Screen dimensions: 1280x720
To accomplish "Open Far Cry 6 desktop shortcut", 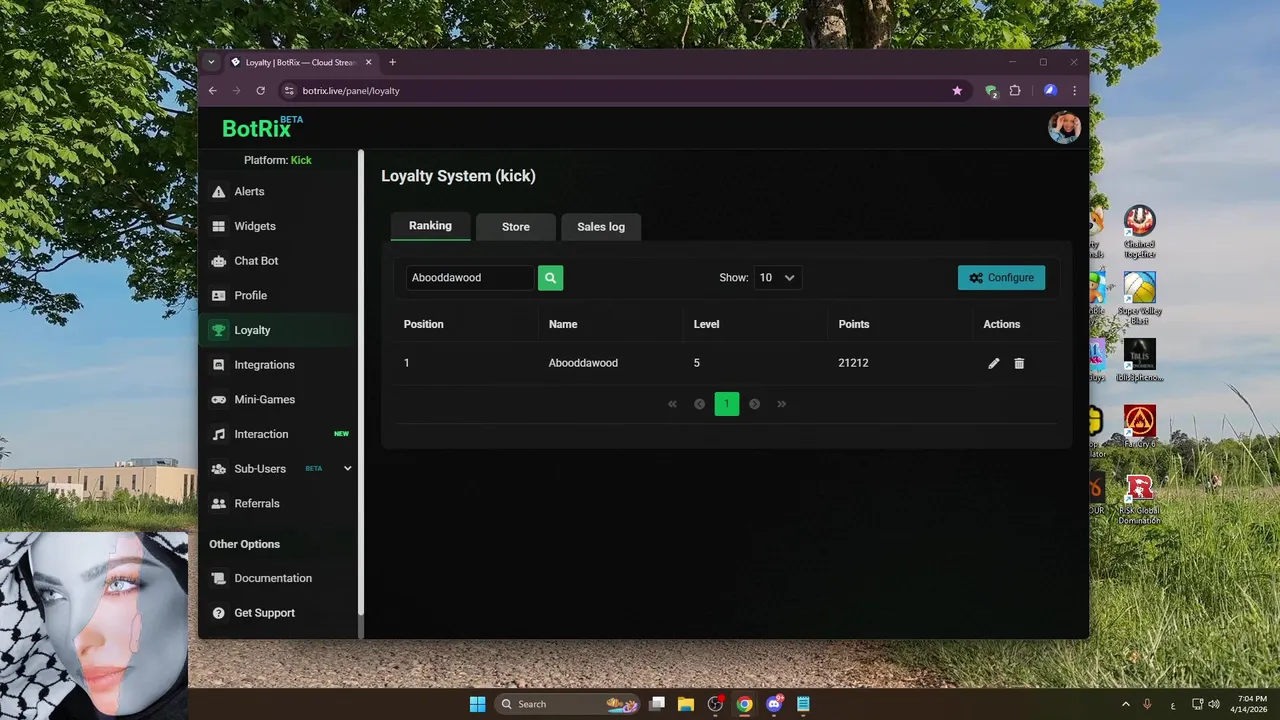I will tap(1139, 430).
